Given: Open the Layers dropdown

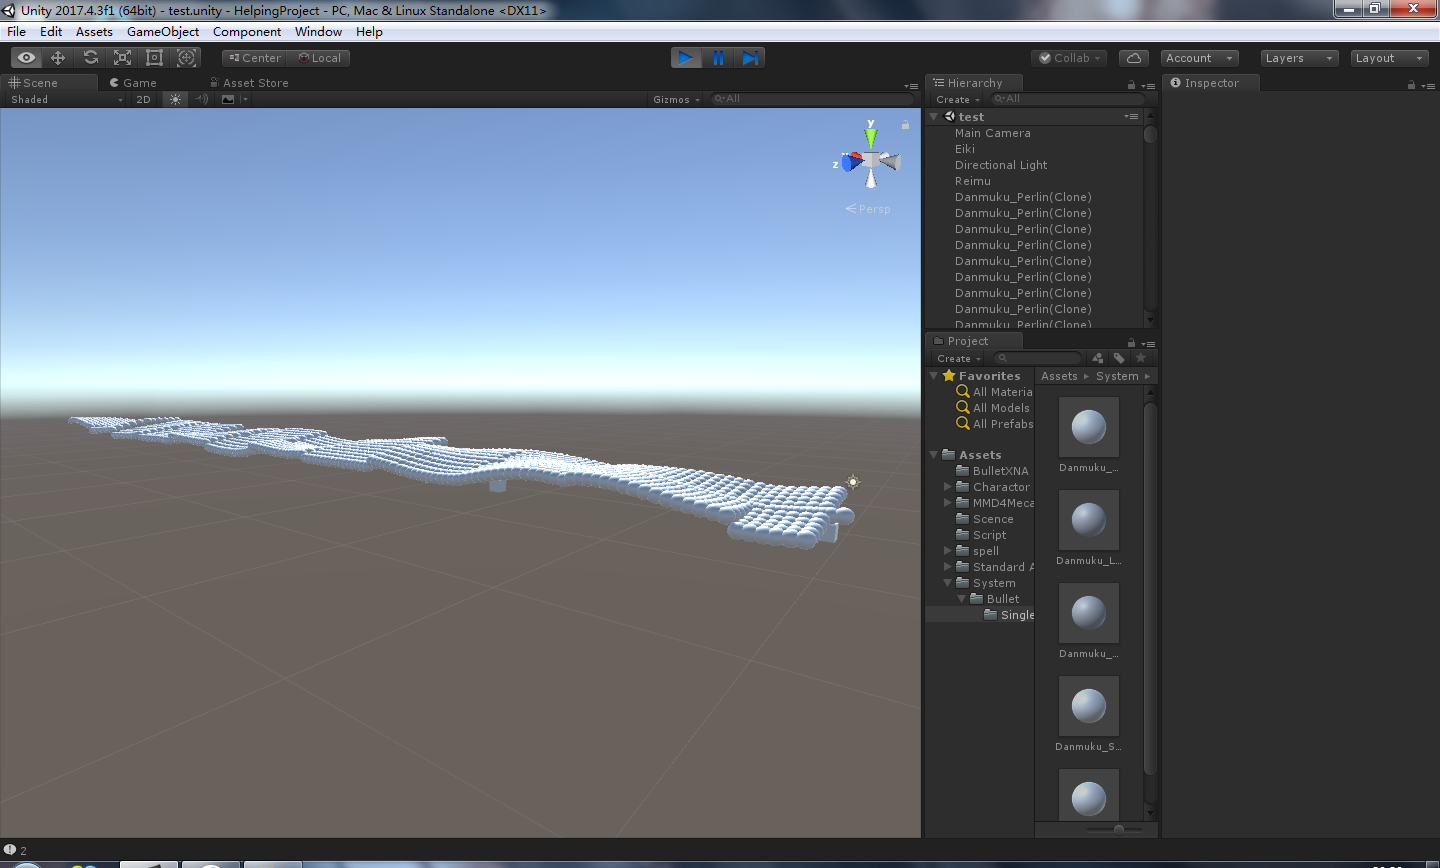Looking at the screenshot, I should pos(1299,58).
